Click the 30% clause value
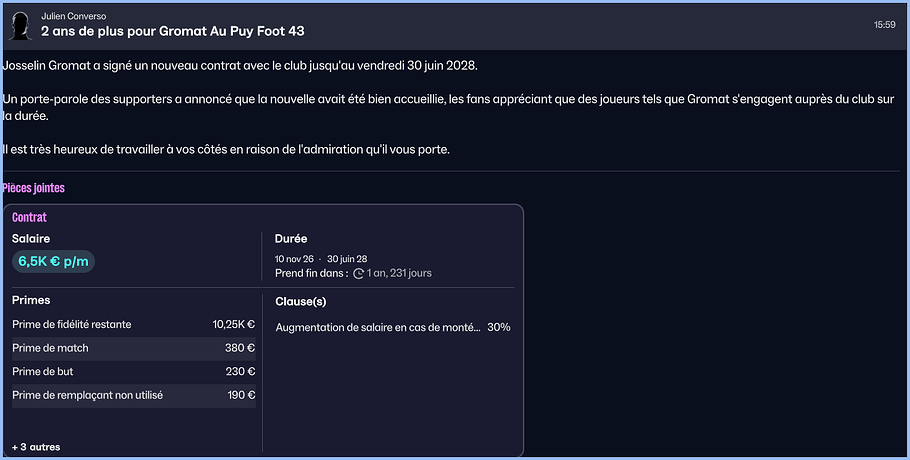 point(499,327)
